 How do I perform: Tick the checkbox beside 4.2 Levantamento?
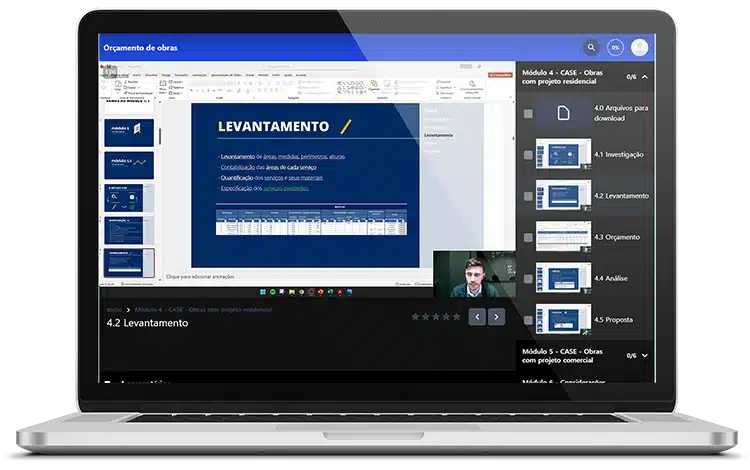tap(528, 196)
